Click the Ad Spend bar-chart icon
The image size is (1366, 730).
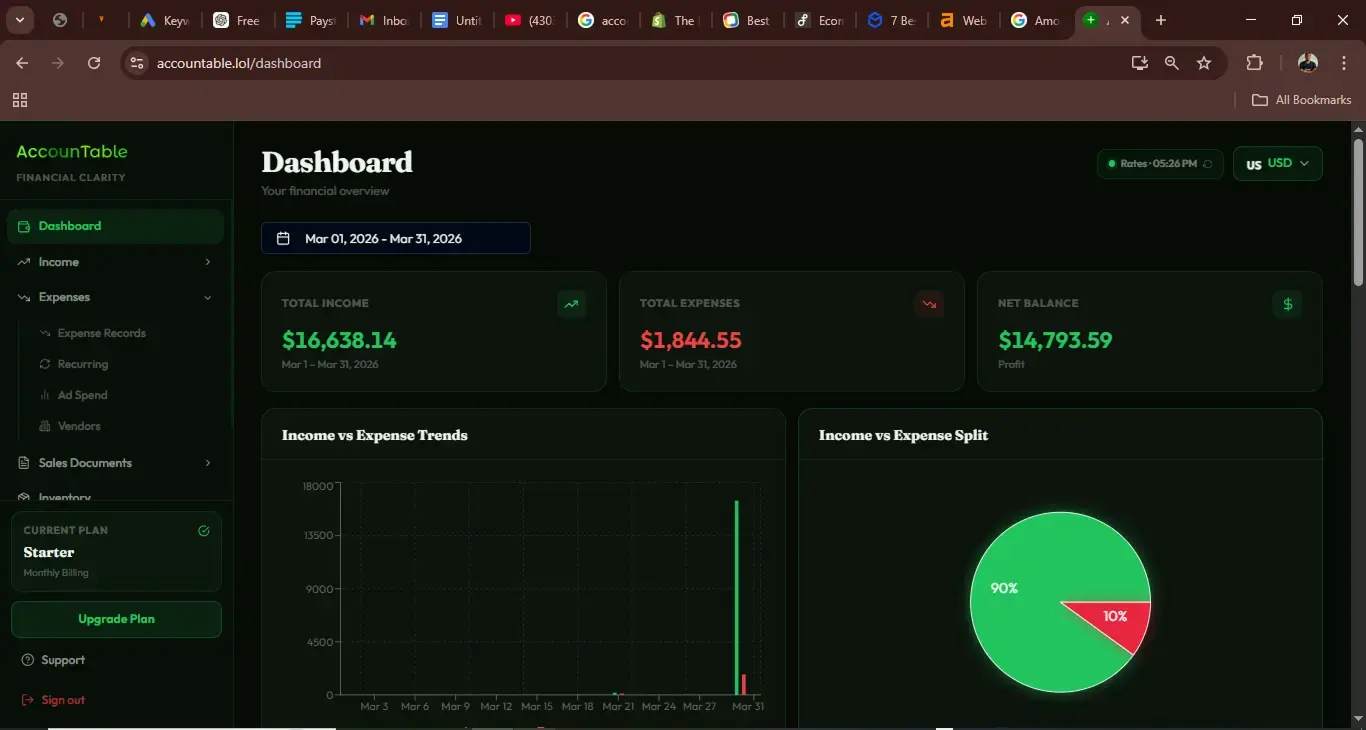45,395
